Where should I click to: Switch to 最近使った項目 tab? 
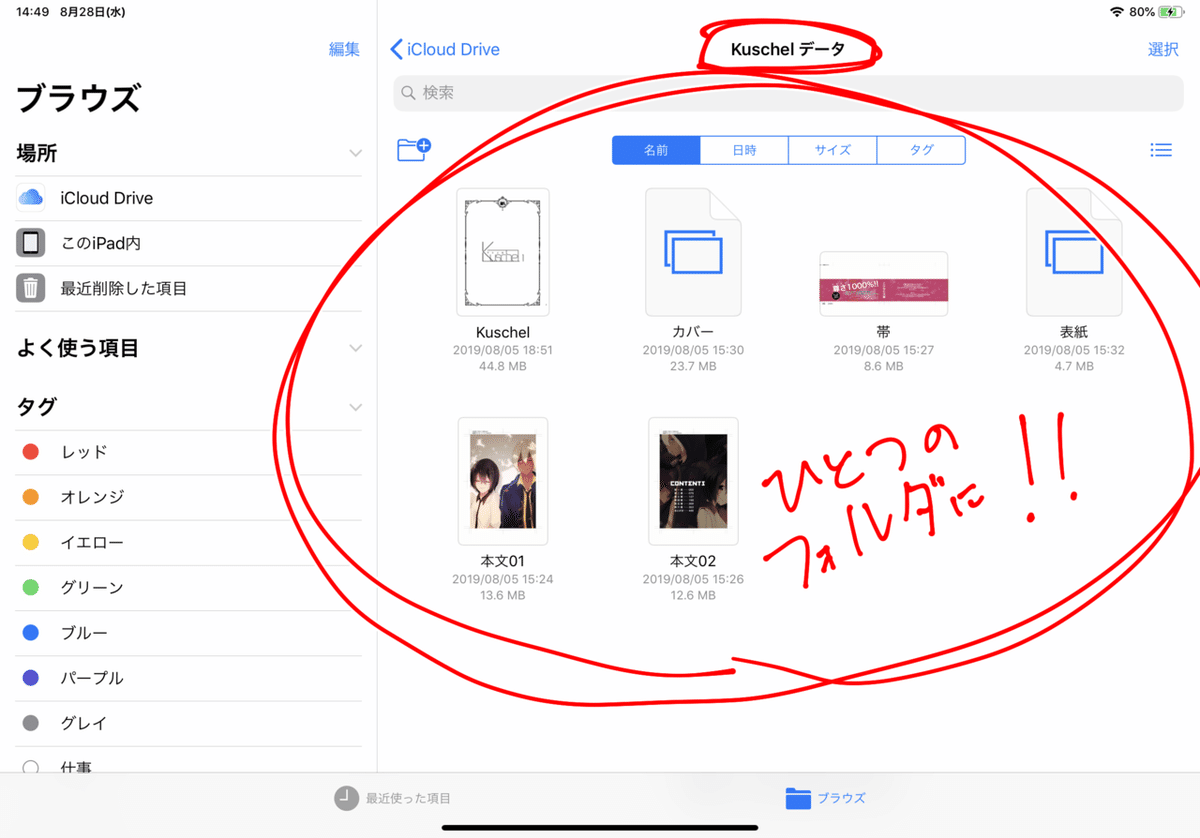click(x=393, y=798)
